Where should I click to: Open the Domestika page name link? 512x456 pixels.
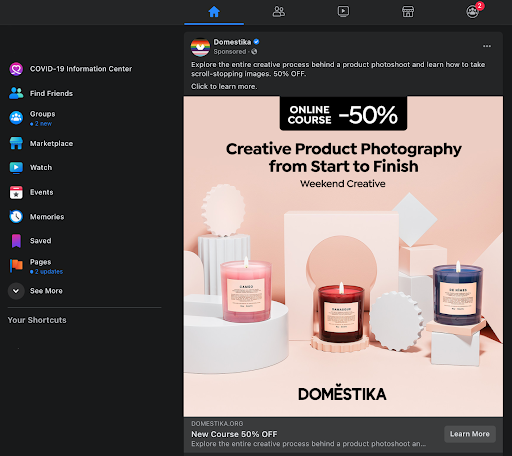coord(232,42)
